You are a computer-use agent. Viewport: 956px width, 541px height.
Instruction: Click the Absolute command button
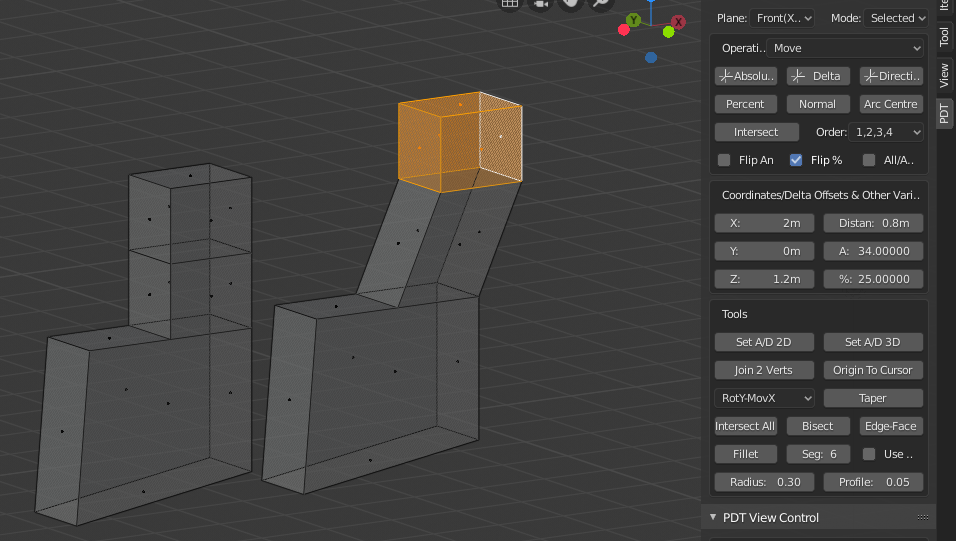[x=746, y=76]
